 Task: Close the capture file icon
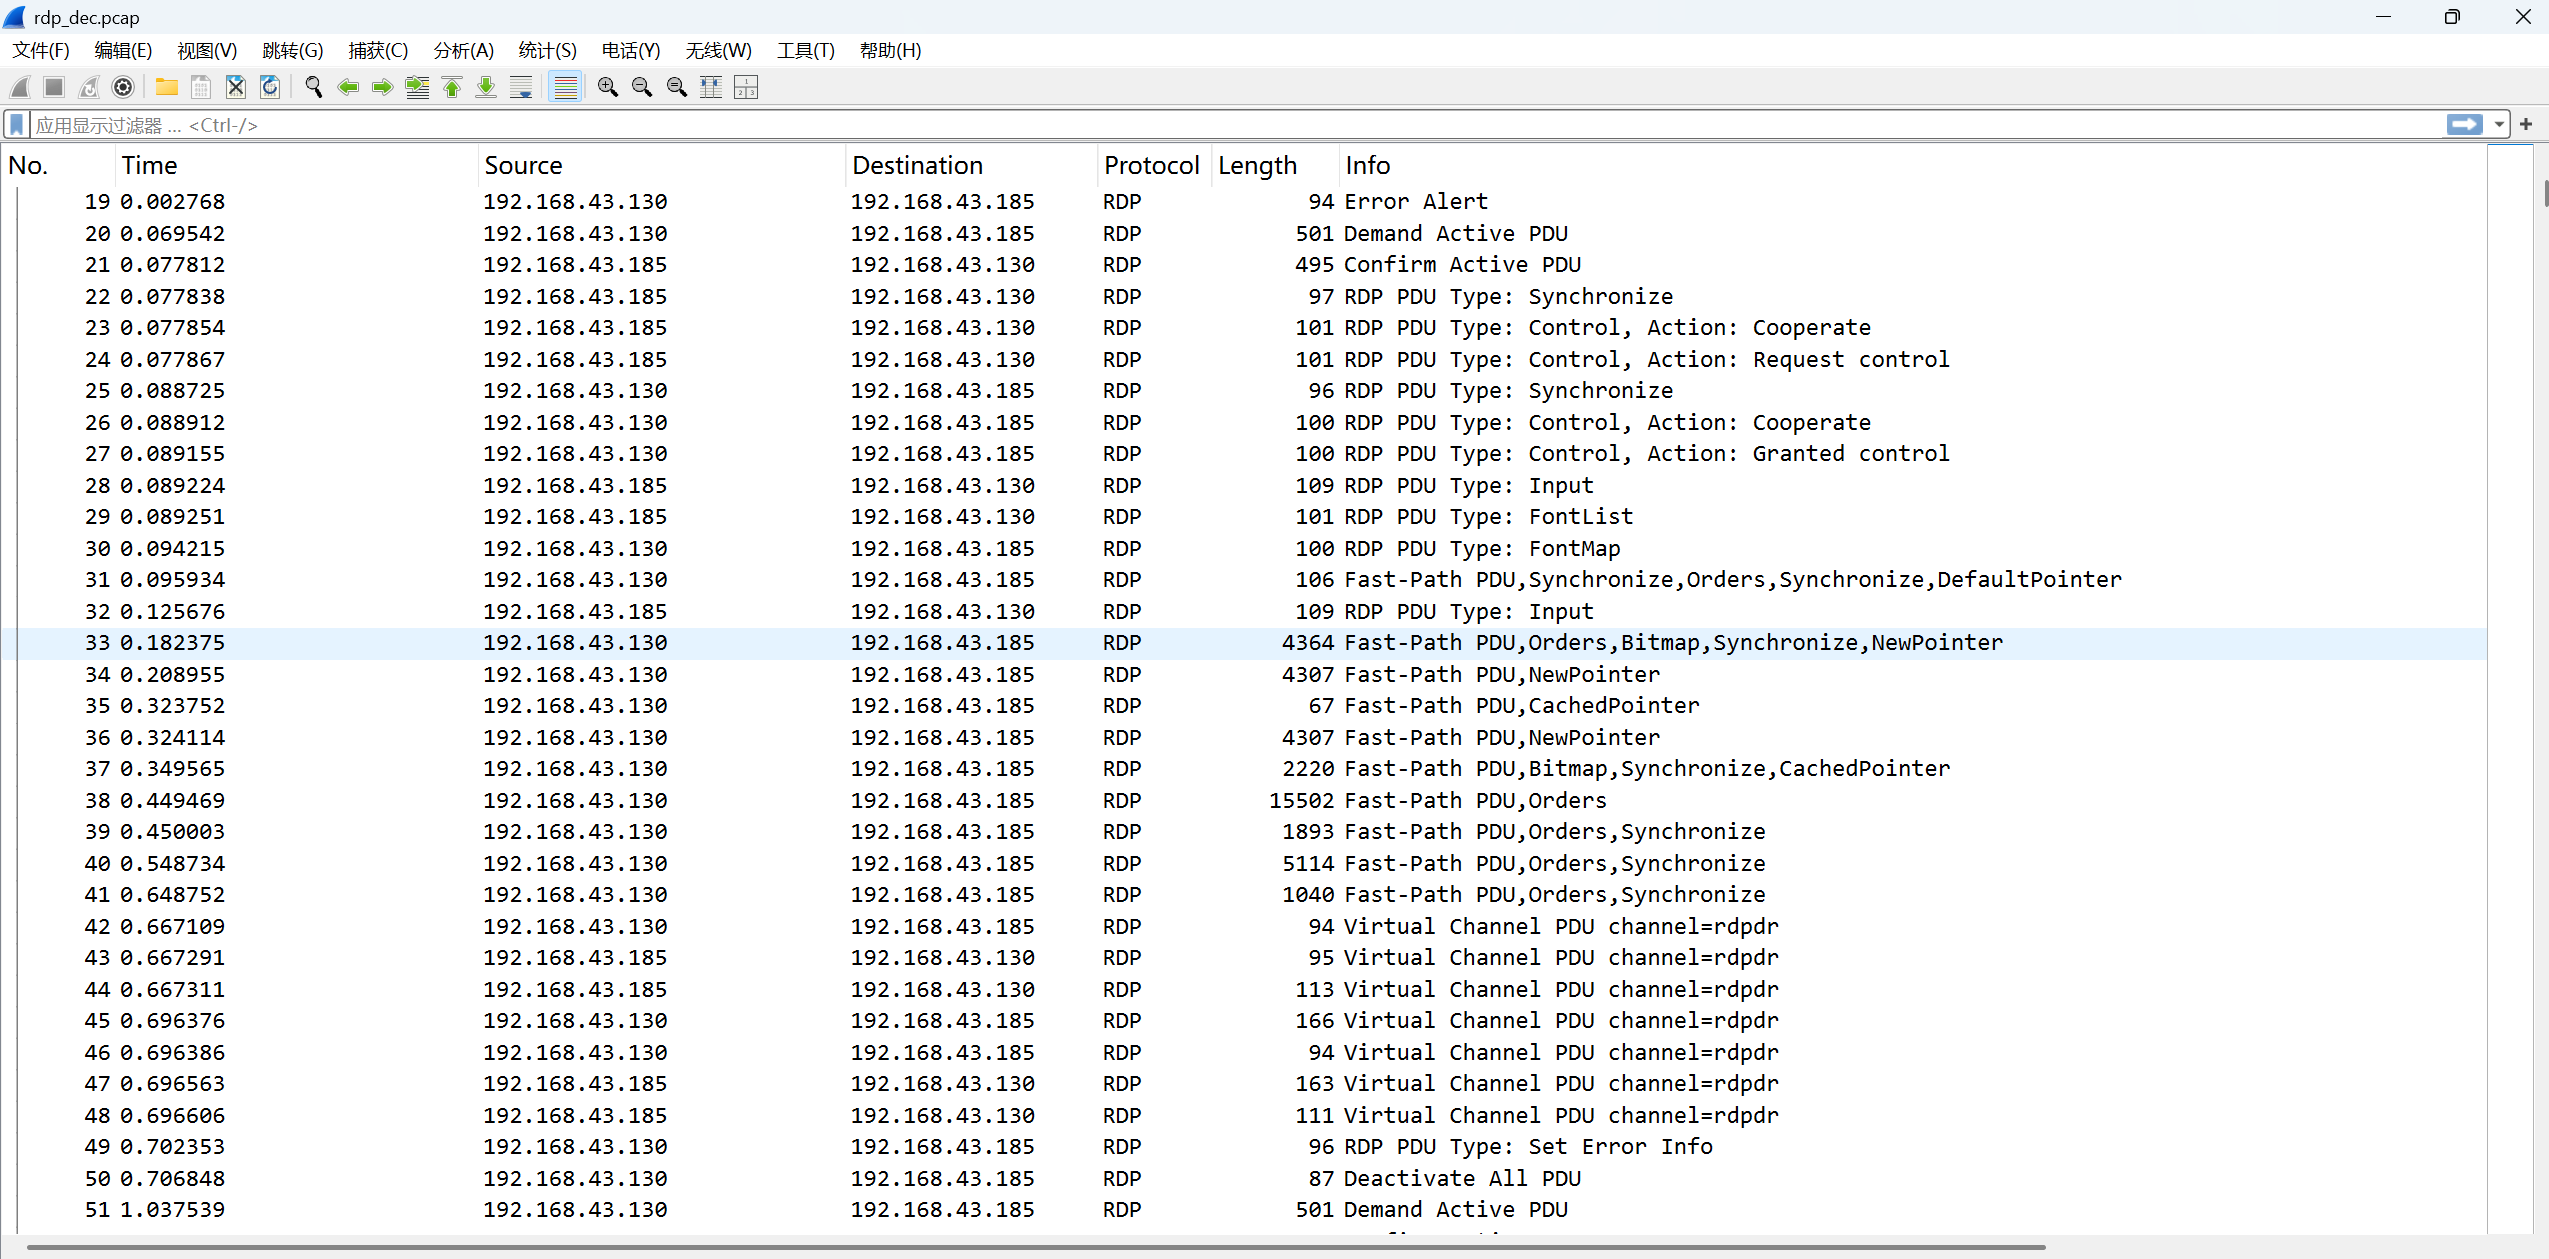235,88
